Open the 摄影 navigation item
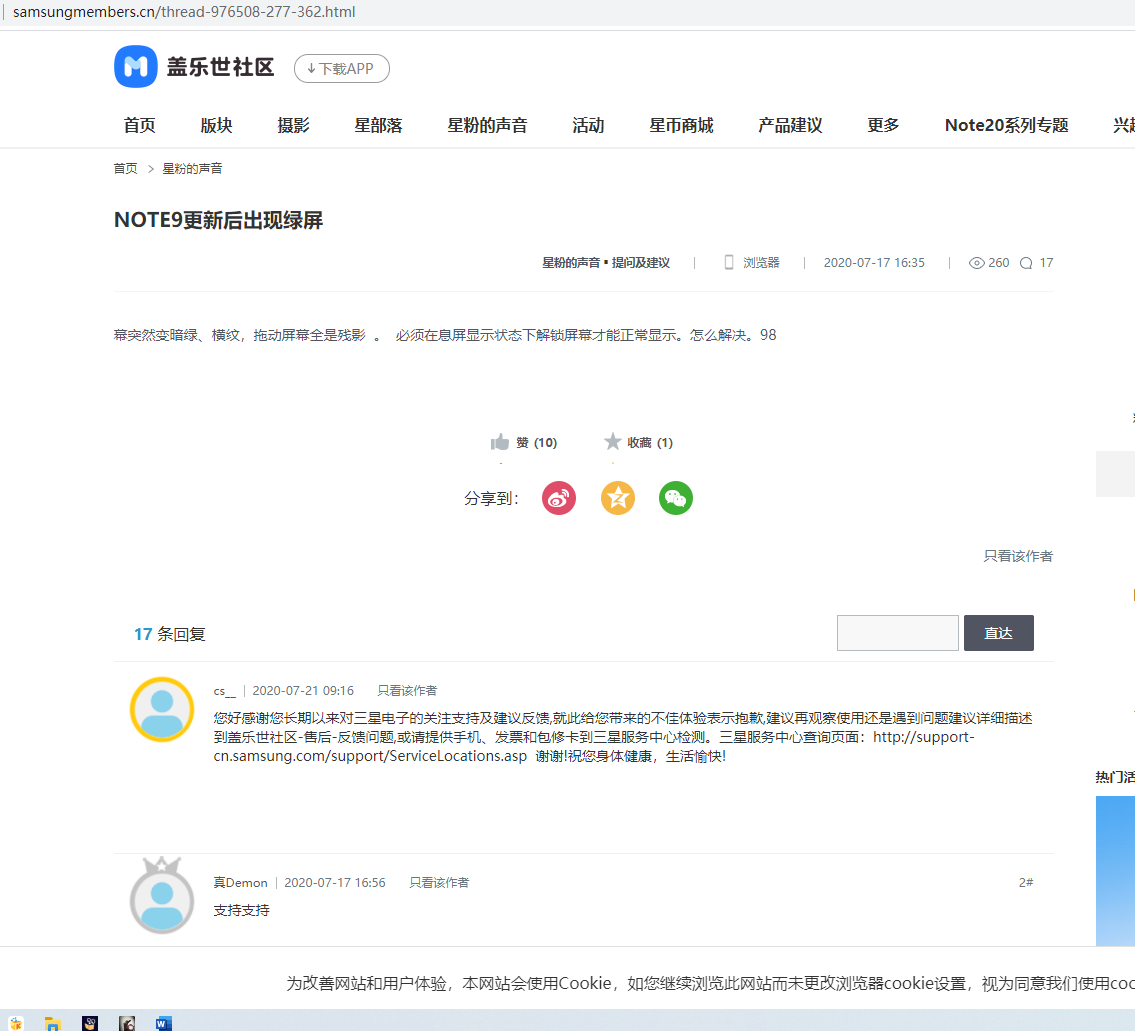 293,125
